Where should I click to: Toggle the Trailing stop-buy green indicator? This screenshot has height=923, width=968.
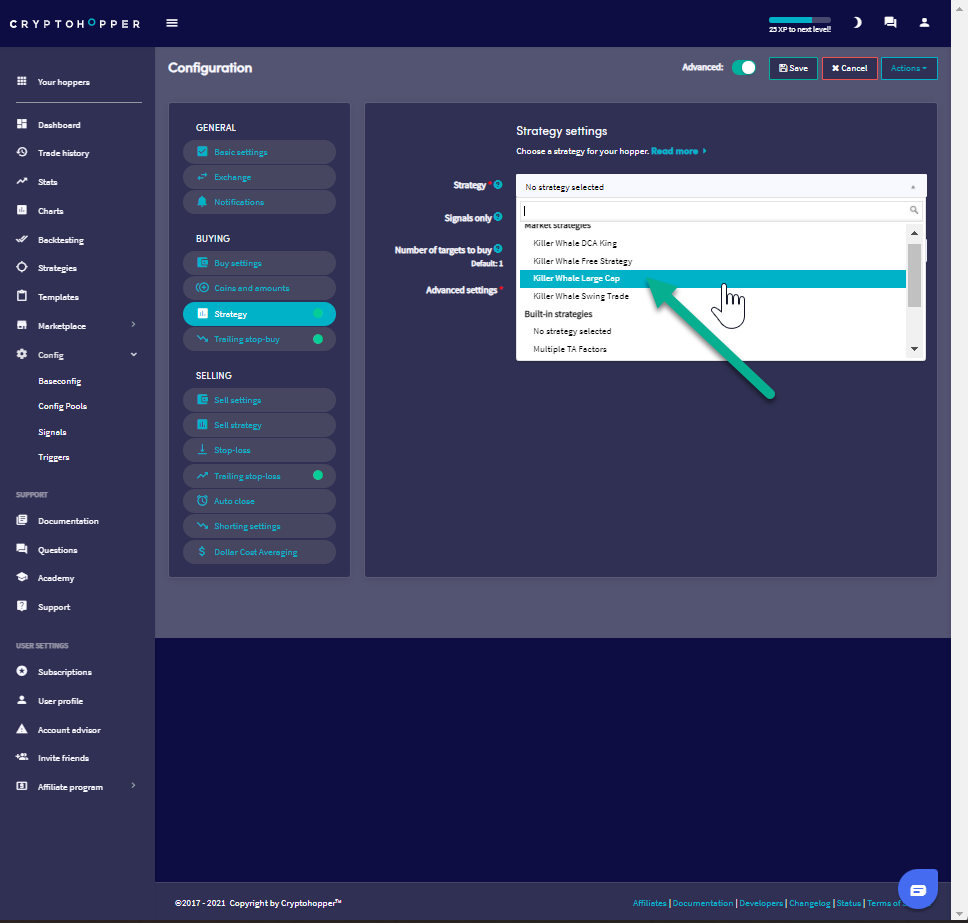click(318, 339)
